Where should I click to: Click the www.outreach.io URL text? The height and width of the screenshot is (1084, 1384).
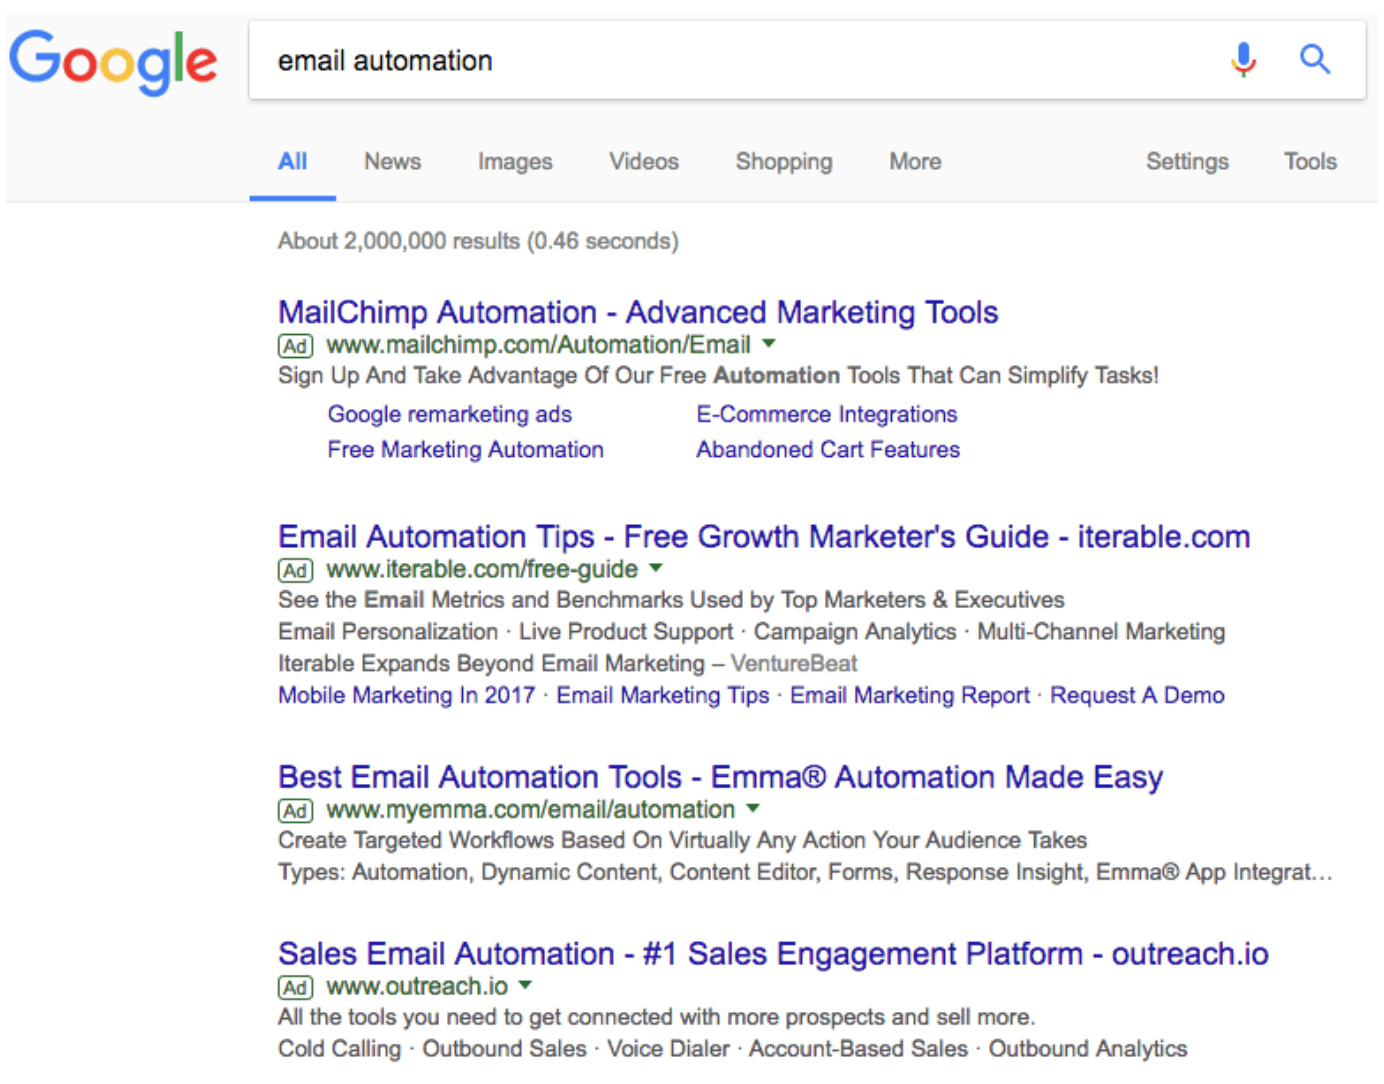tap(417, 988)
